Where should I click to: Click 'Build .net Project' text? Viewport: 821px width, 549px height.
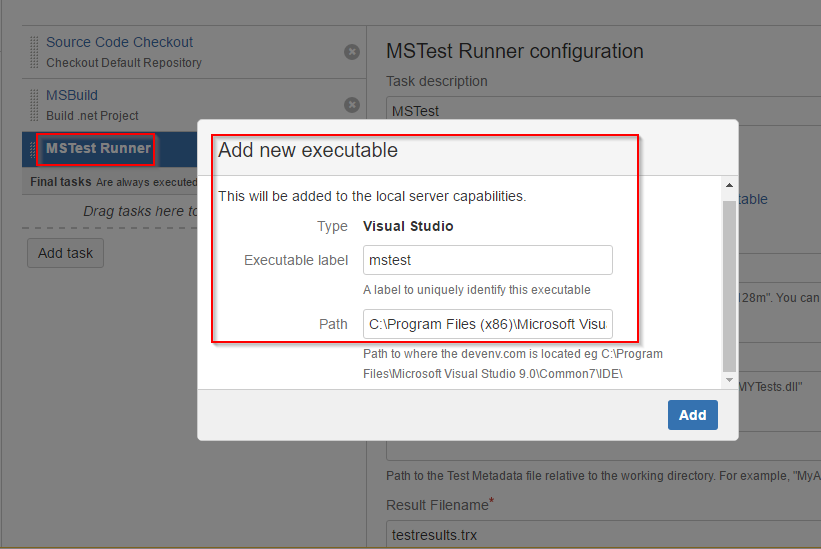coord(92,116)
